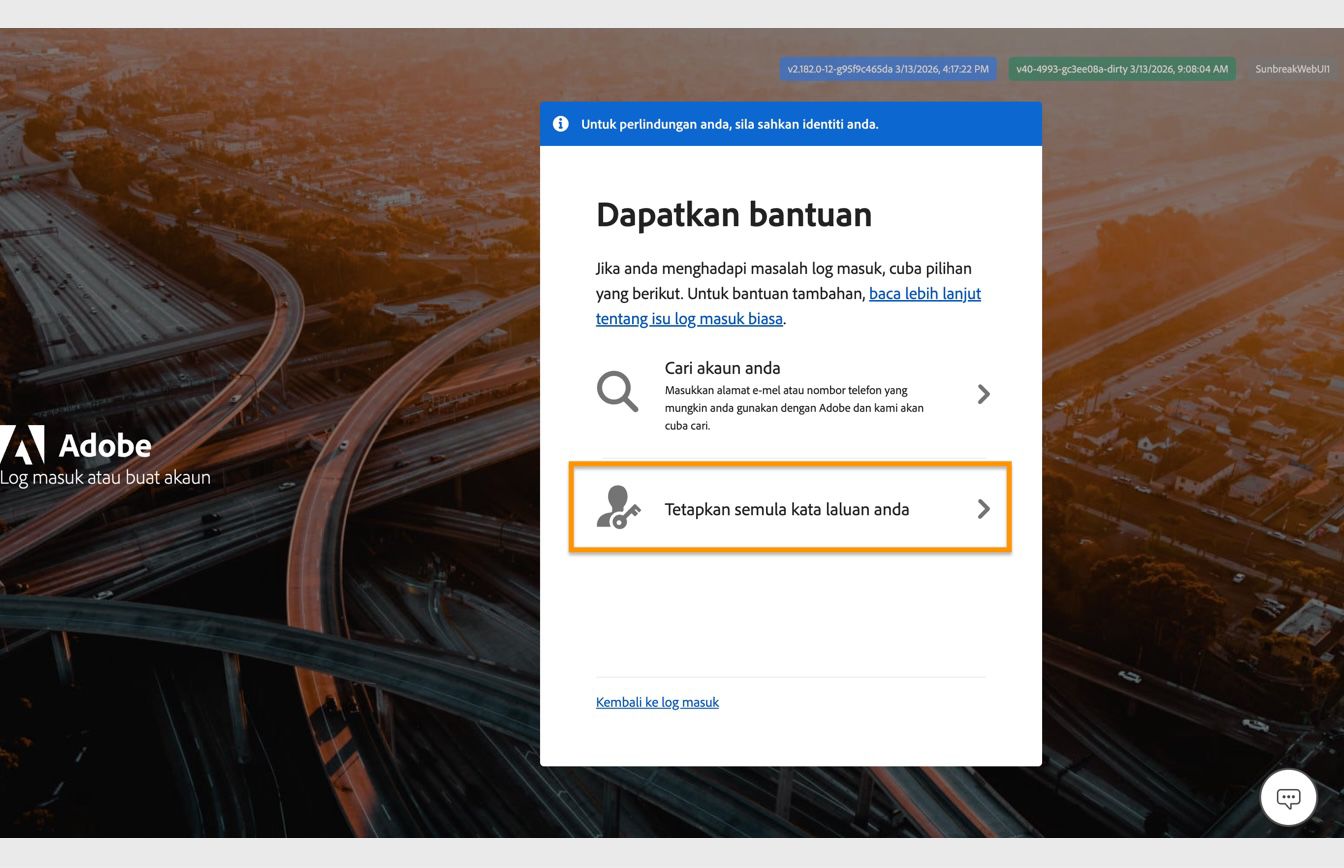
Task: Select the highlighted Tetapkan semula kata laluan option
Action: (x=788, y=508)
